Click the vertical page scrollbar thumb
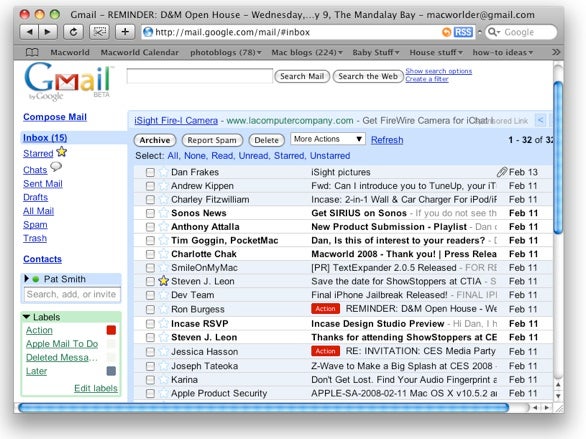This screenshot has height=439, width=586. point(558,157)
